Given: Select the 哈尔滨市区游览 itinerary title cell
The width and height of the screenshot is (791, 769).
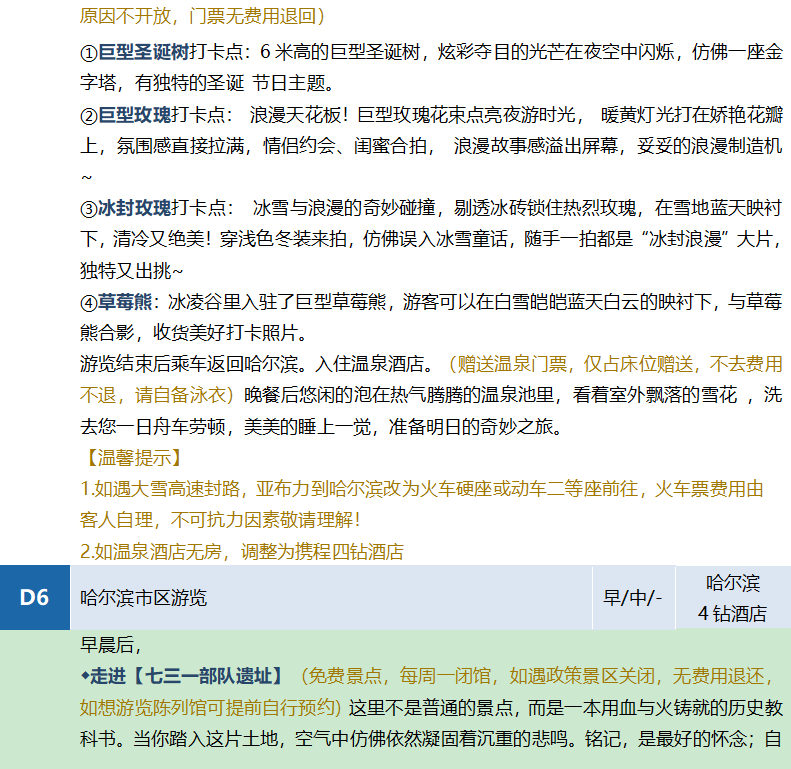Looking at the screenshot, I should tap(143, 598).
